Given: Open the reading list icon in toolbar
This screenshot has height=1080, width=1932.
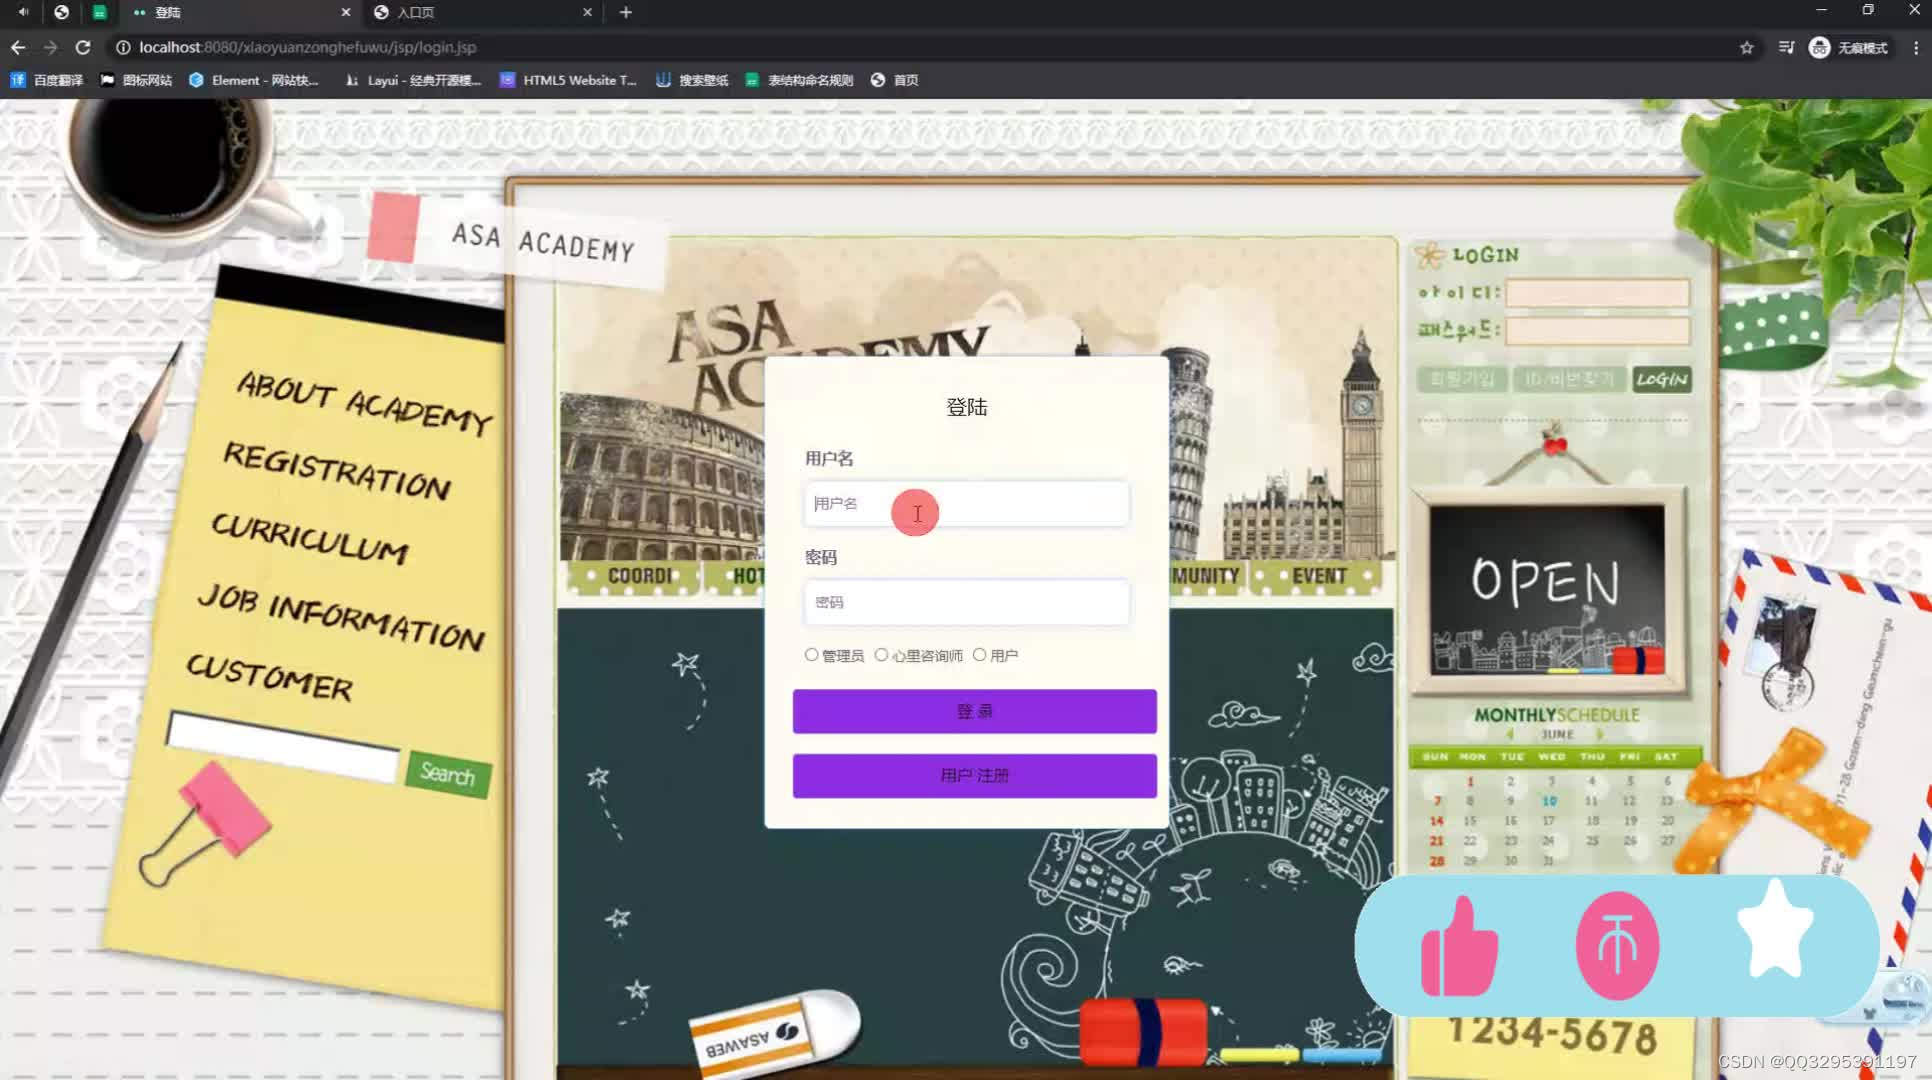Looking at the screenshot, I should point(1786,47).
